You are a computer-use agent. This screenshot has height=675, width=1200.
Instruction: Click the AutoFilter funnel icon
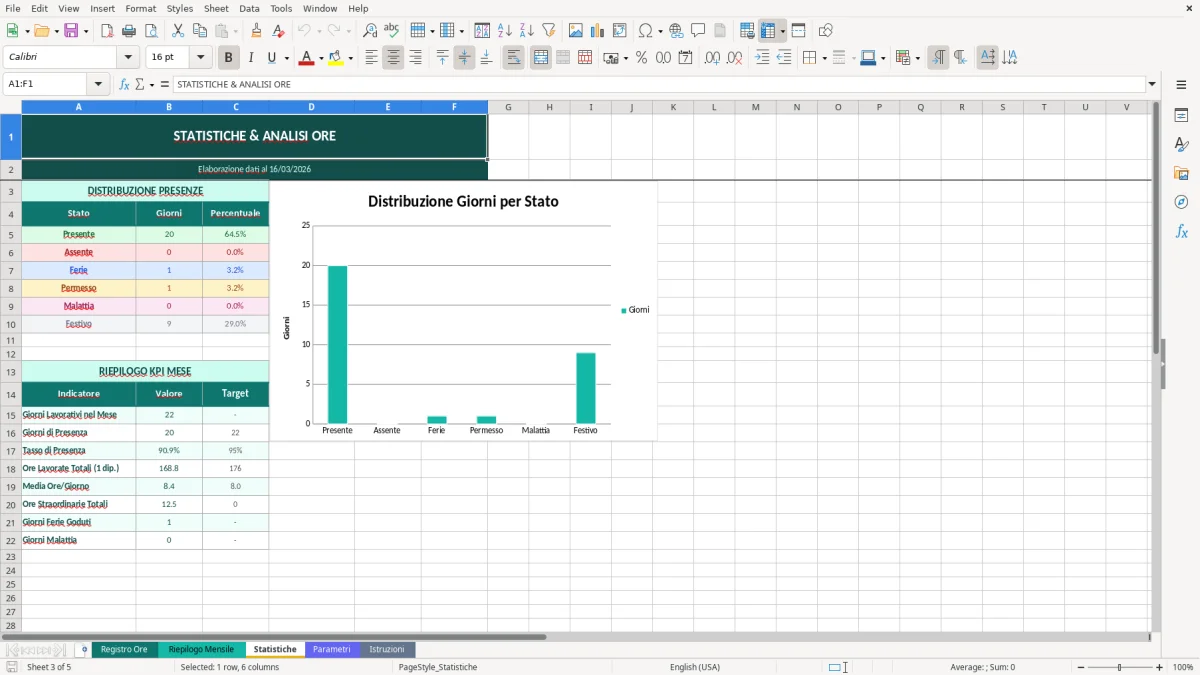(x=548, y=31)
